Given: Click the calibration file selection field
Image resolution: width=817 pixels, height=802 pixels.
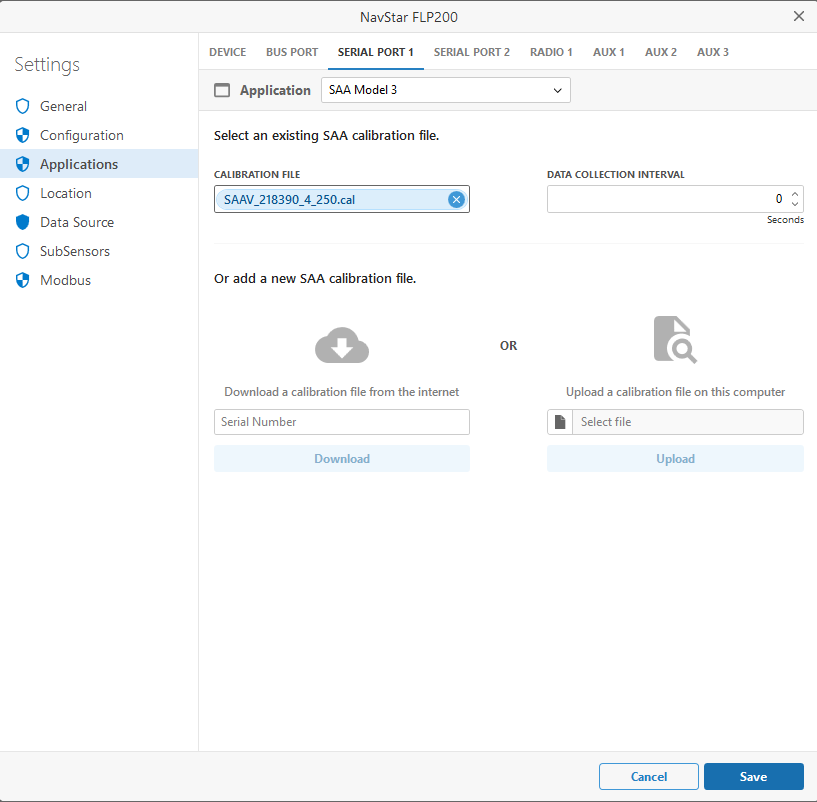Looking at the screenshot, I should click(342, 199).
